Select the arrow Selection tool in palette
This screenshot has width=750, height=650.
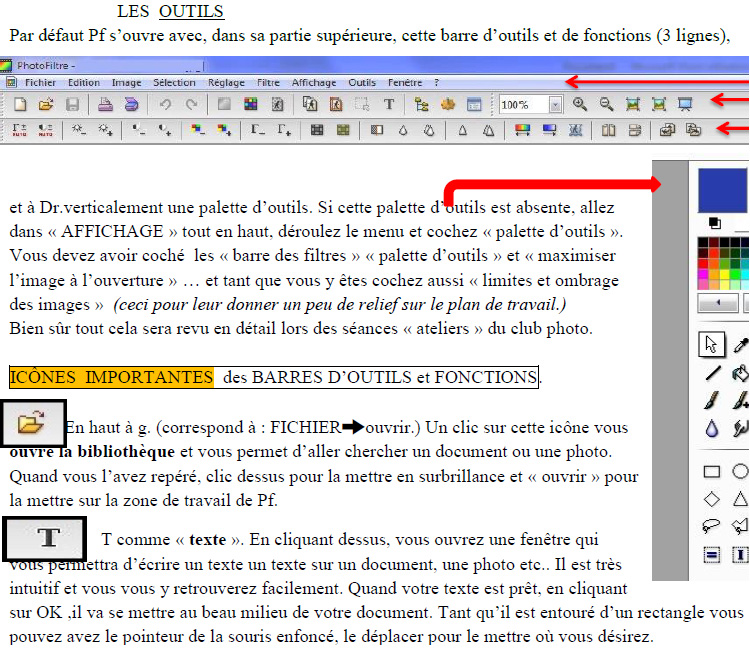point(712,344)
